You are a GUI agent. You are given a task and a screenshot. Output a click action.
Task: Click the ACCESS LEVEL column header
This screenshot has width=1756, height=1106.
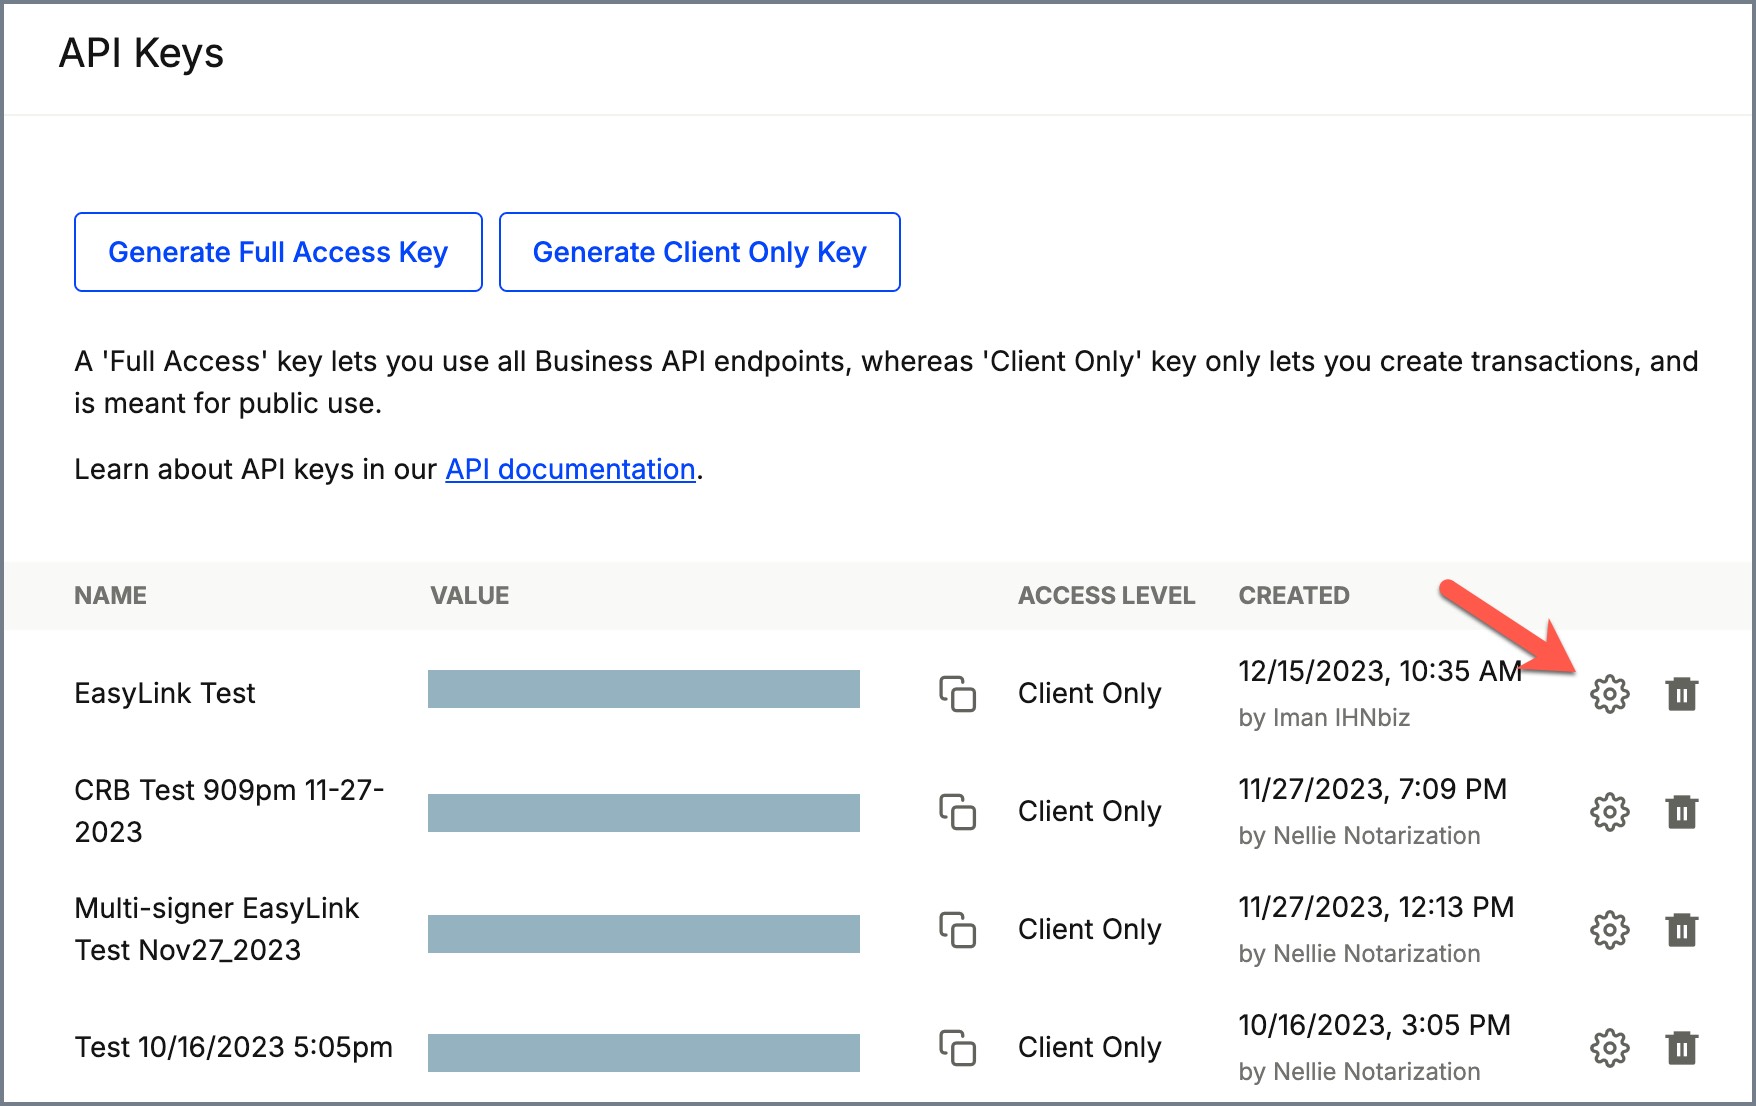click(x=1106, y=596)
